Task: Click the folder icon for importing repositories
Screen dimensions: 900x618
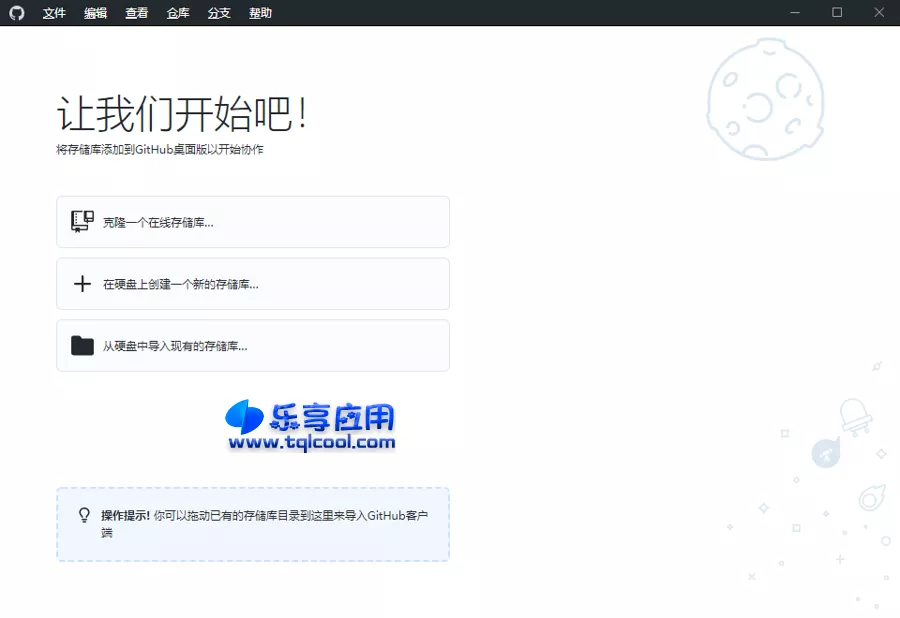Action: pyautogui.click(x=82, y=345)
